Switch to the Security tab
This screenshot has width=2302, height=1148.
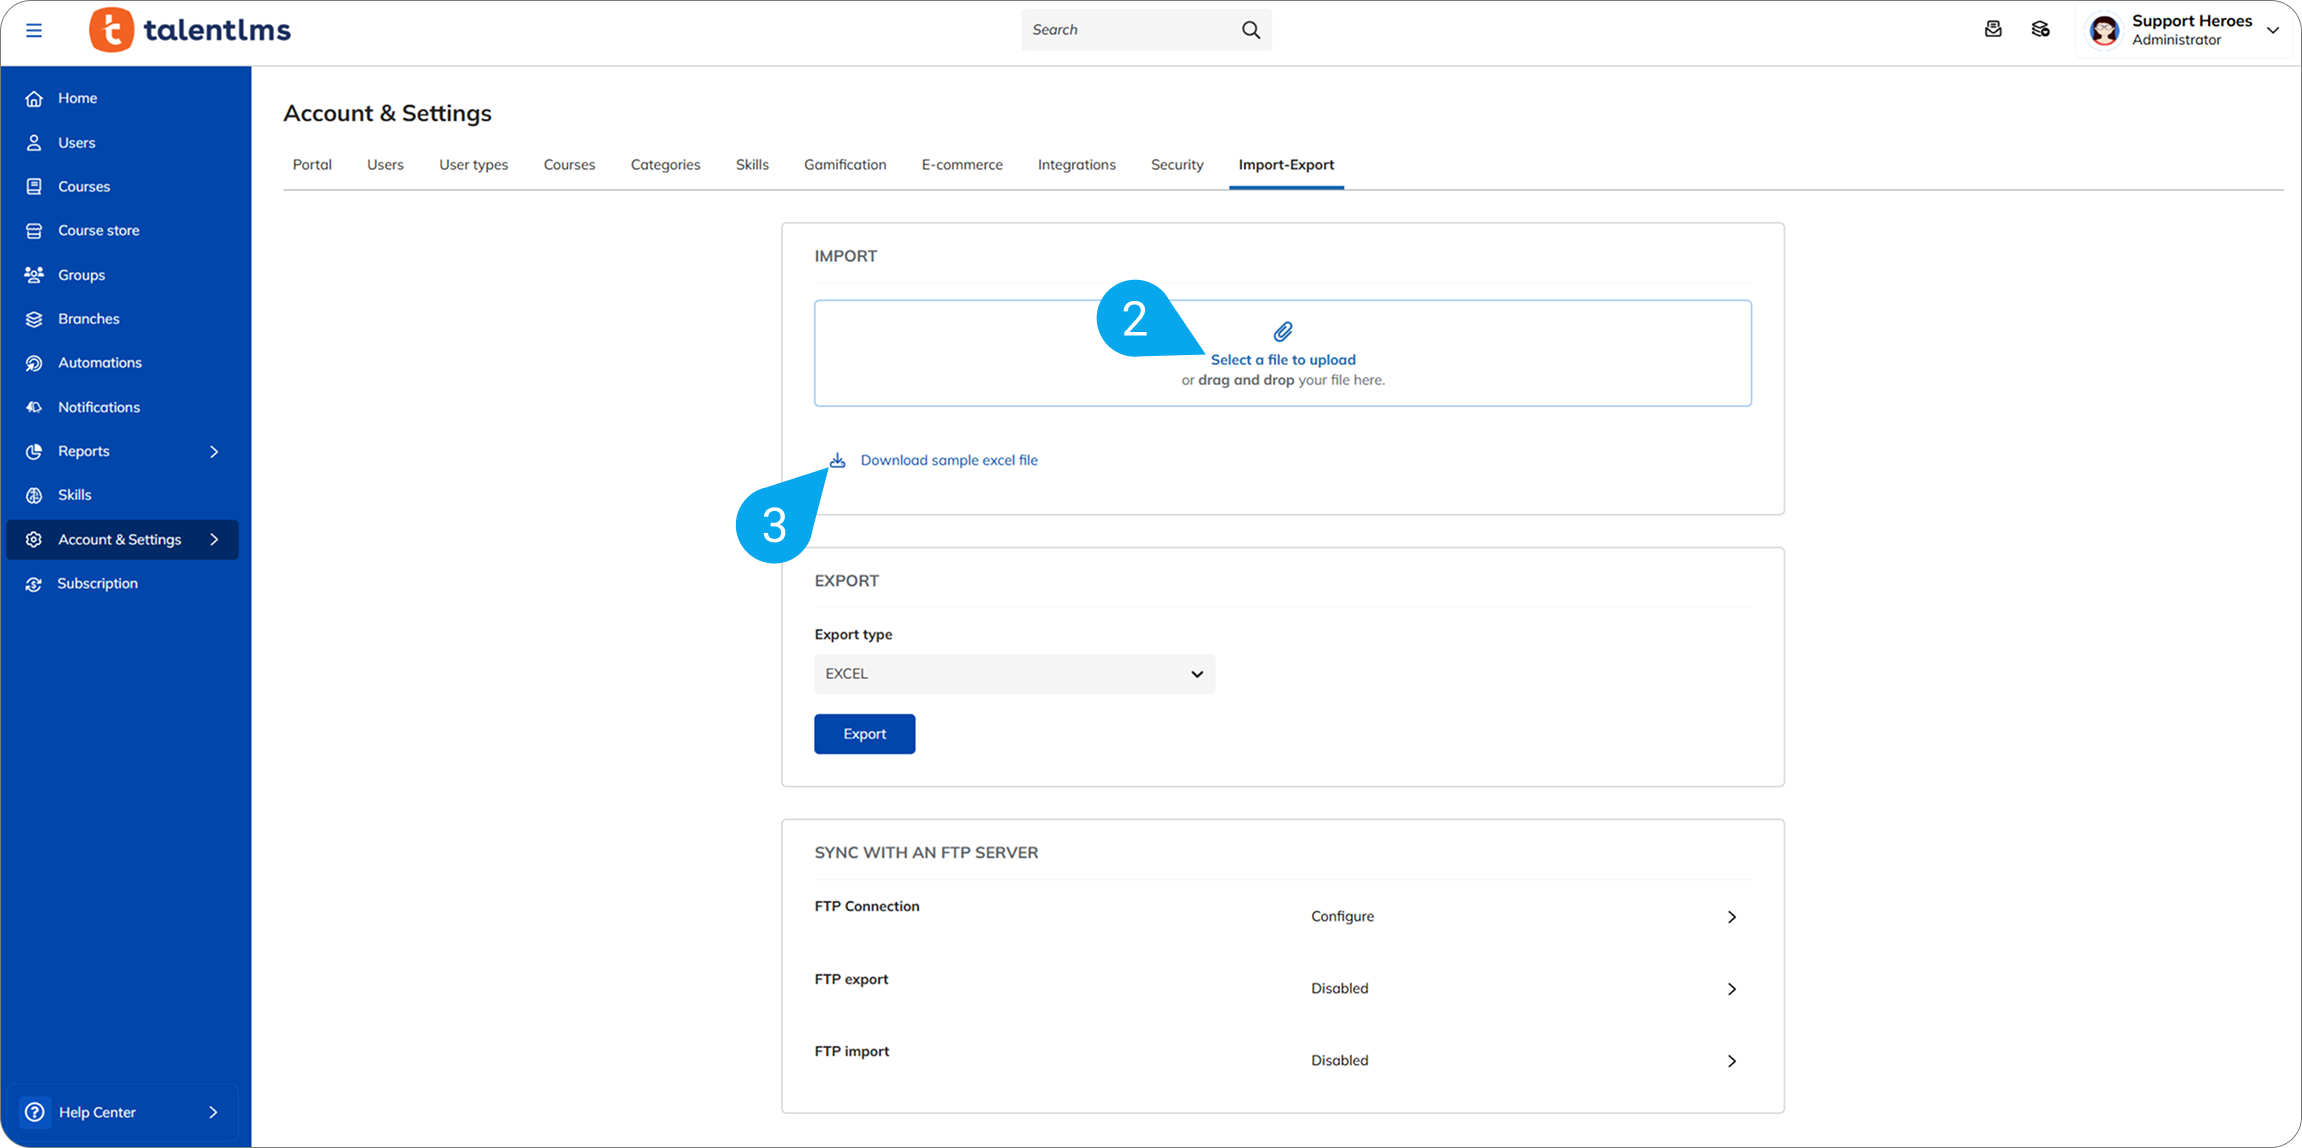pyautogui.click(x=1177, y=164)
